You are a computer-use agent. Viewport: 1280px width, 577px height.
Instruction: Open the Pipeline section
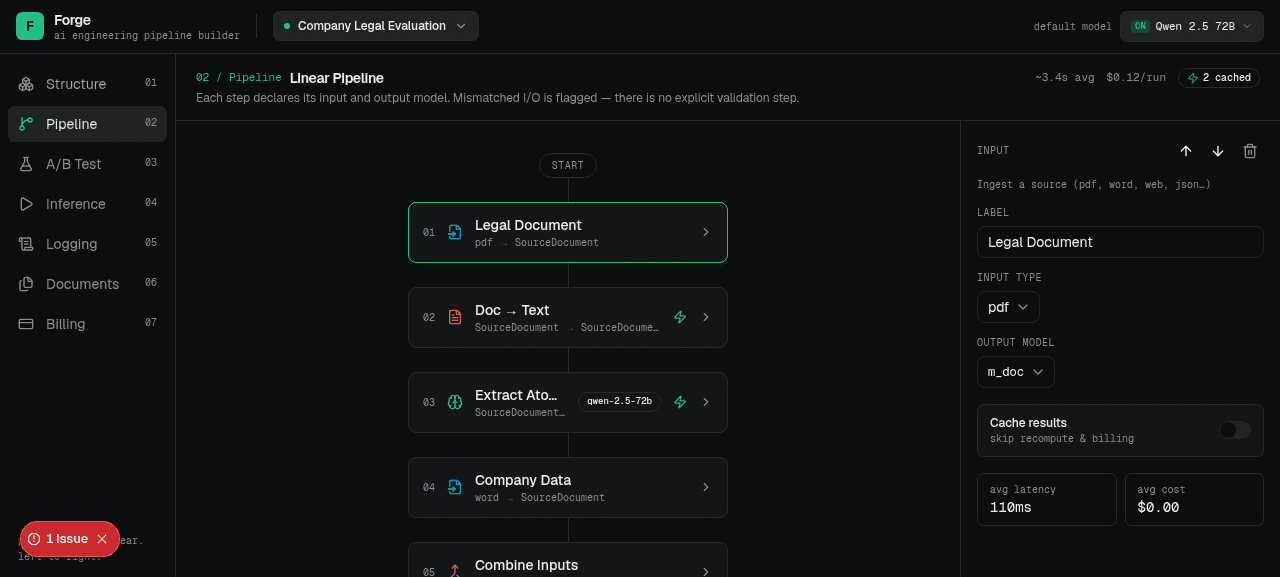point(87,124)
